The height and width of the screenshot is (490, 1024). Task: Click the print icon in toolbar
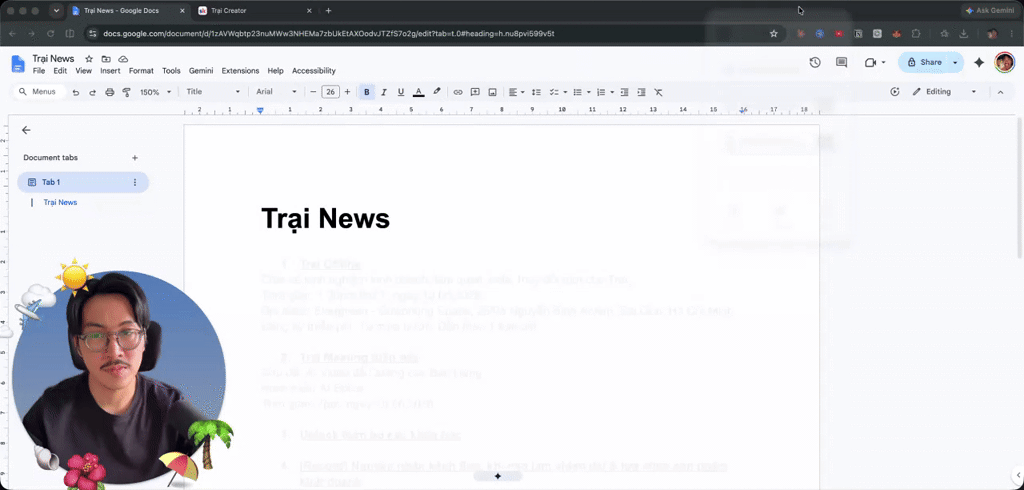pyautogui.click(x=110, y=92)
